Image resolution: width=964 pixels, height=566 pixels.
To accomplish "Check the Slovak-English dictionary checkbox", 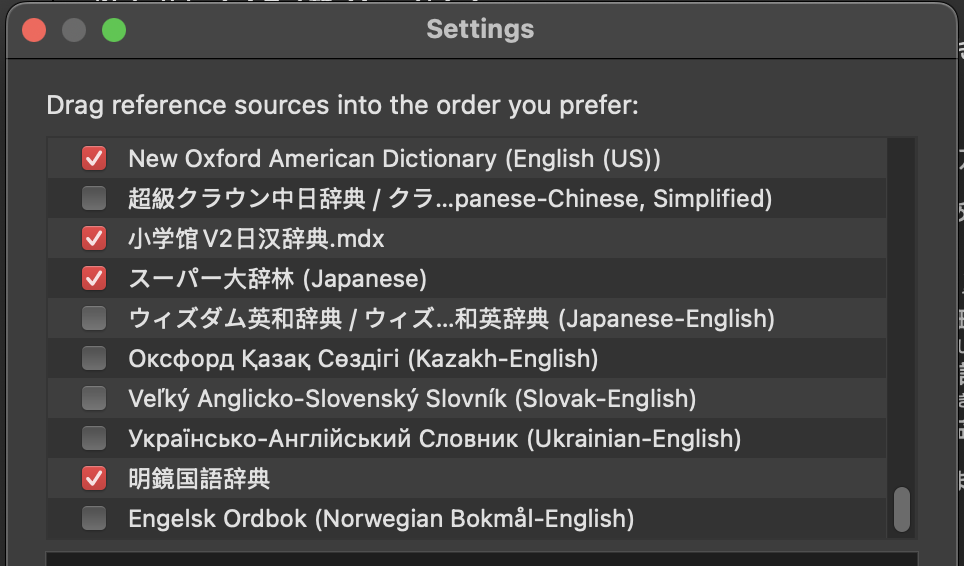I will (94, 398).
